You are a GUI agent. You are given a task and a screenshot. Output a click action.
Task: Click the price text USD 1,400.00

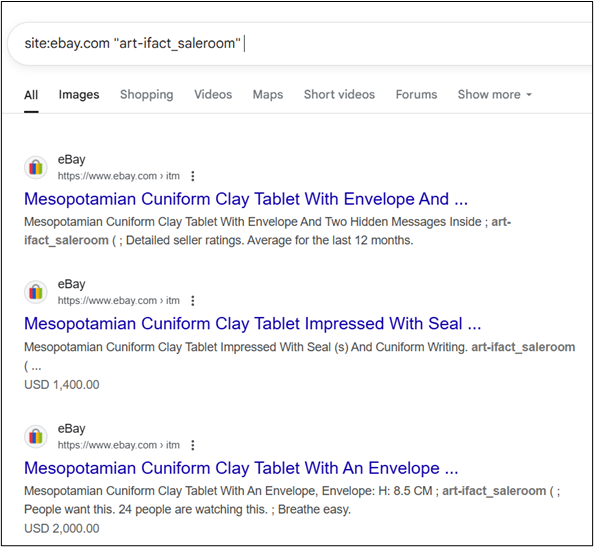[62, 385]
